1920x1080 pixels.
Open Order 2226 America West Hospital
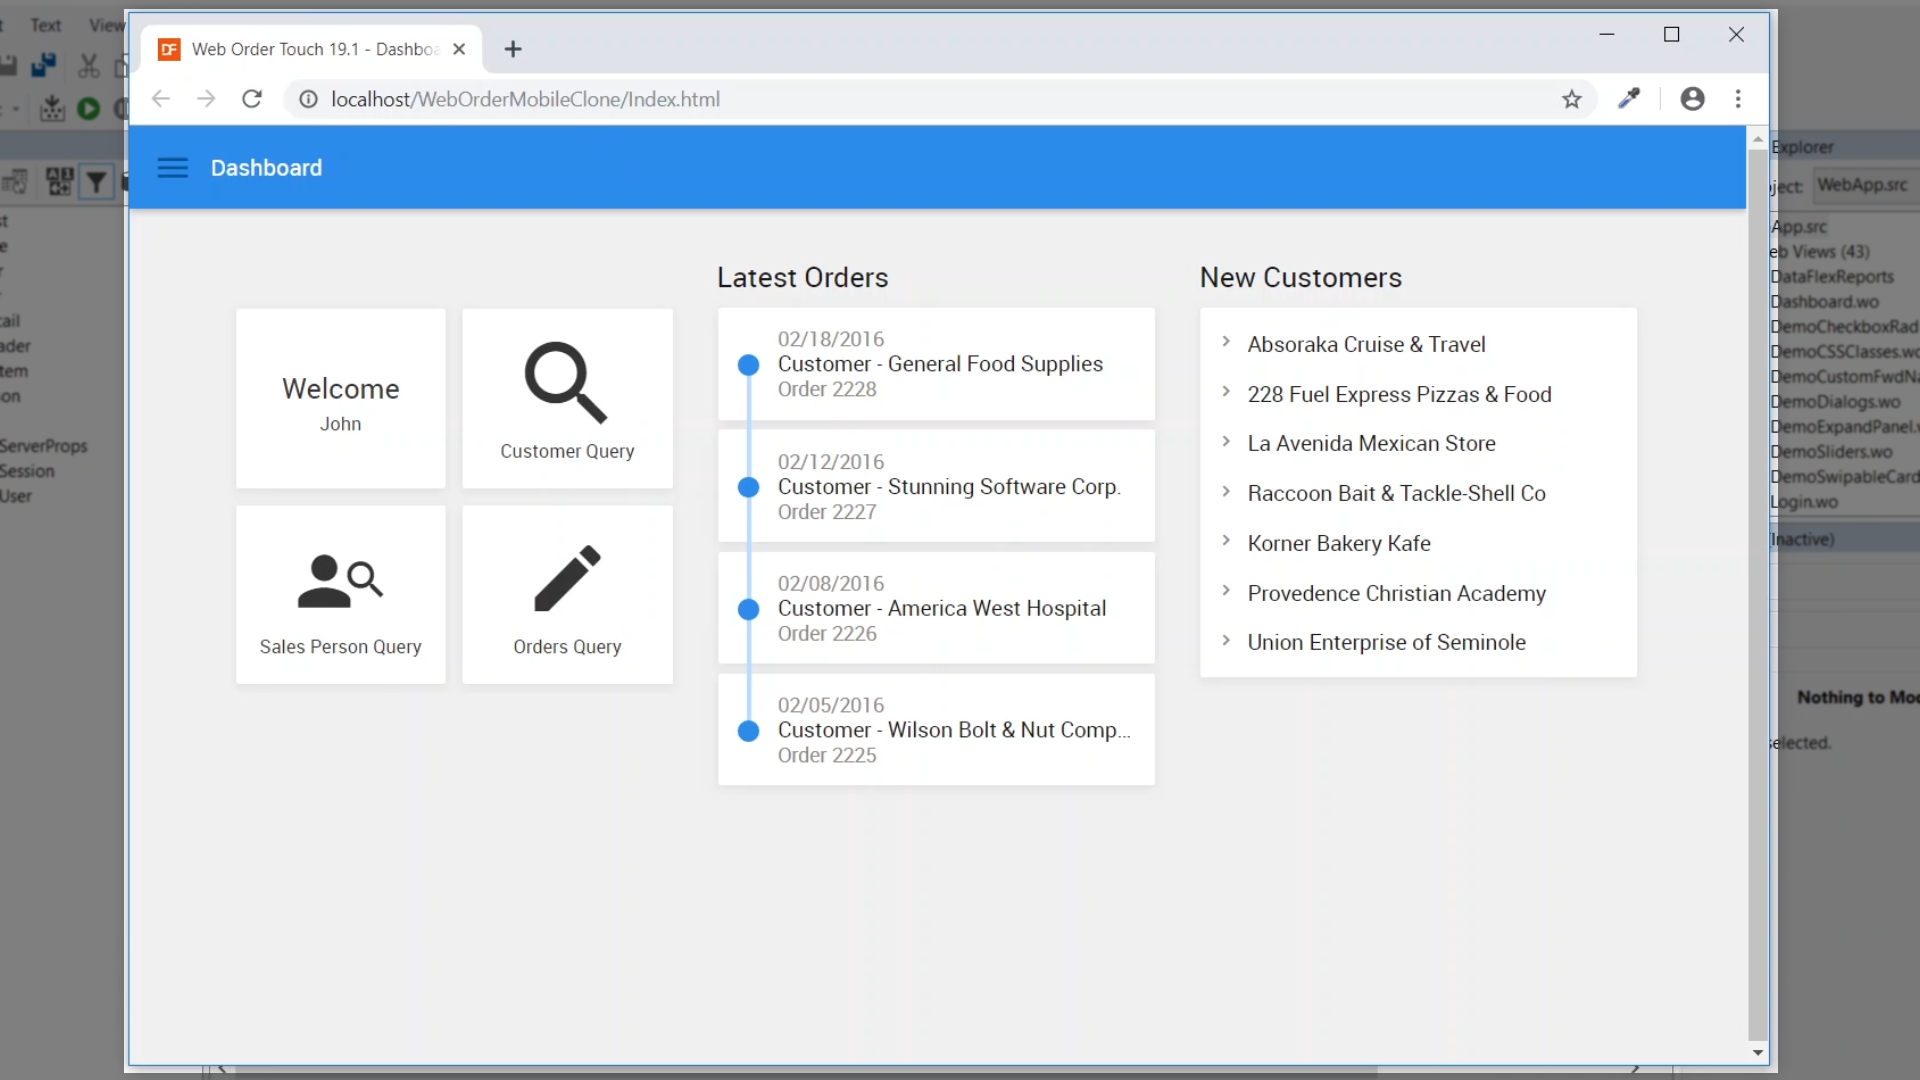tap(940, 608)
